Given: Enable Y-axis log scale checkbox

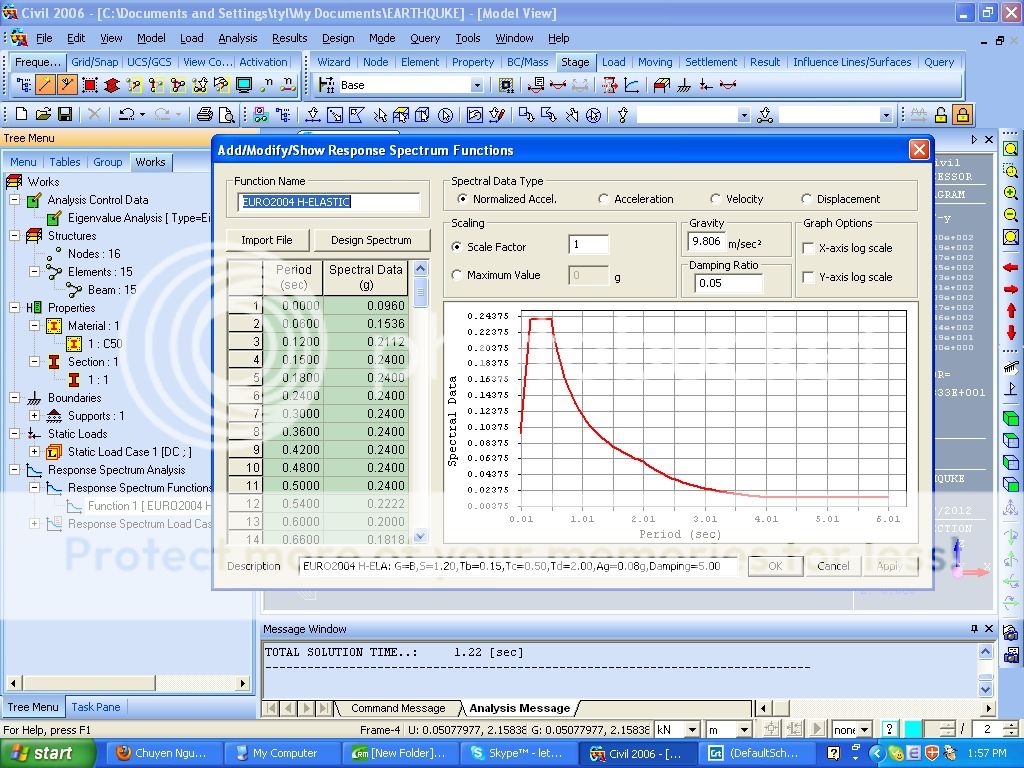Looking at the screenshot, I should (808, 277).
